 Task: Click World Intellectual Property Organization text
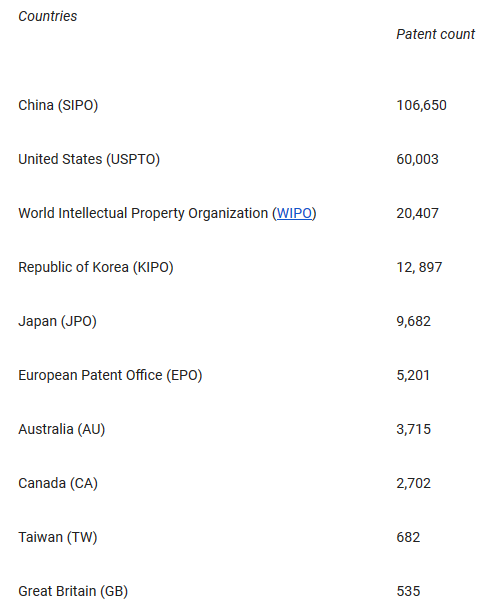(x=143, y=213)
